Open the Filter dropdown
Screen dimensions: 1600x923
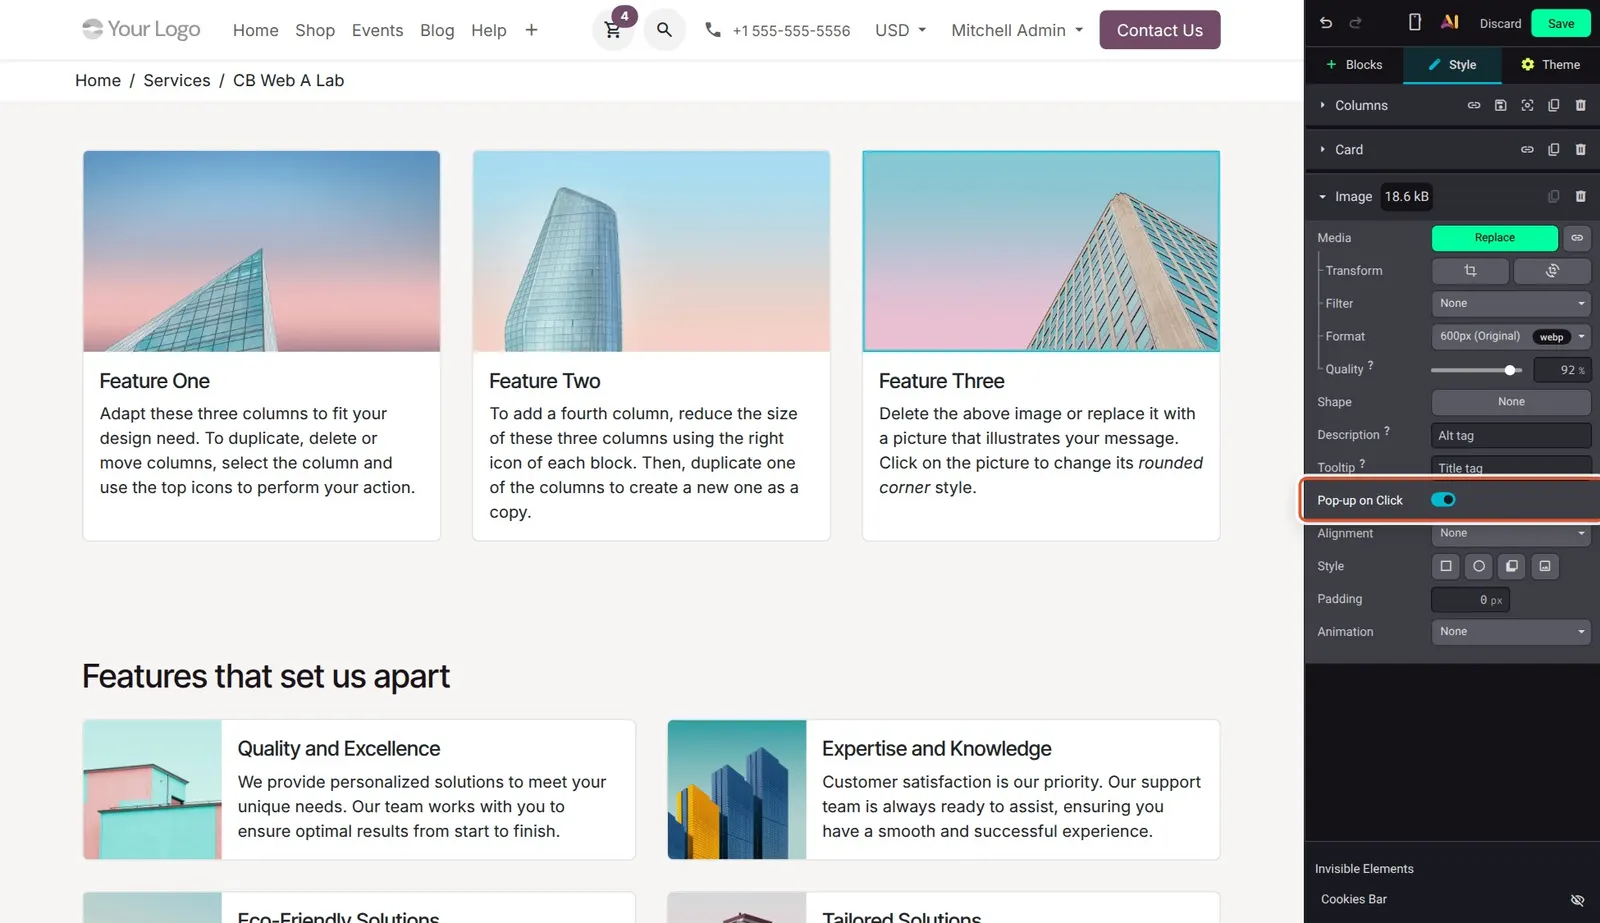[x=1511, y=304]
